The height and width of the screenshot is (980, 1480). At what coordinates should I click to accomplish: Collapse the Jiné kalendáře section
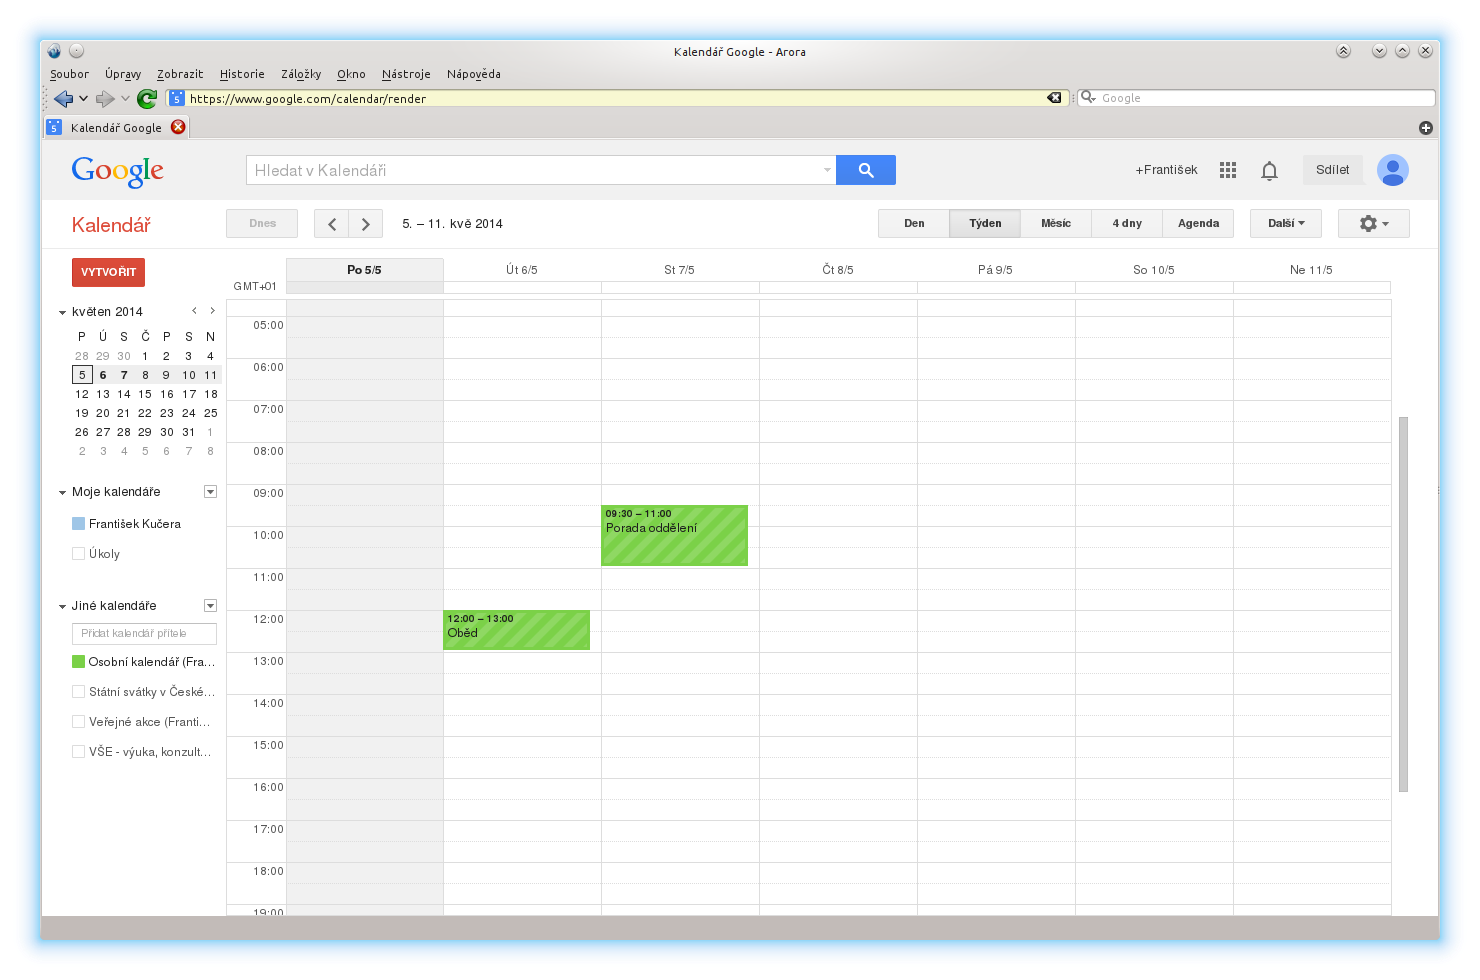click(x=62, y=607)
